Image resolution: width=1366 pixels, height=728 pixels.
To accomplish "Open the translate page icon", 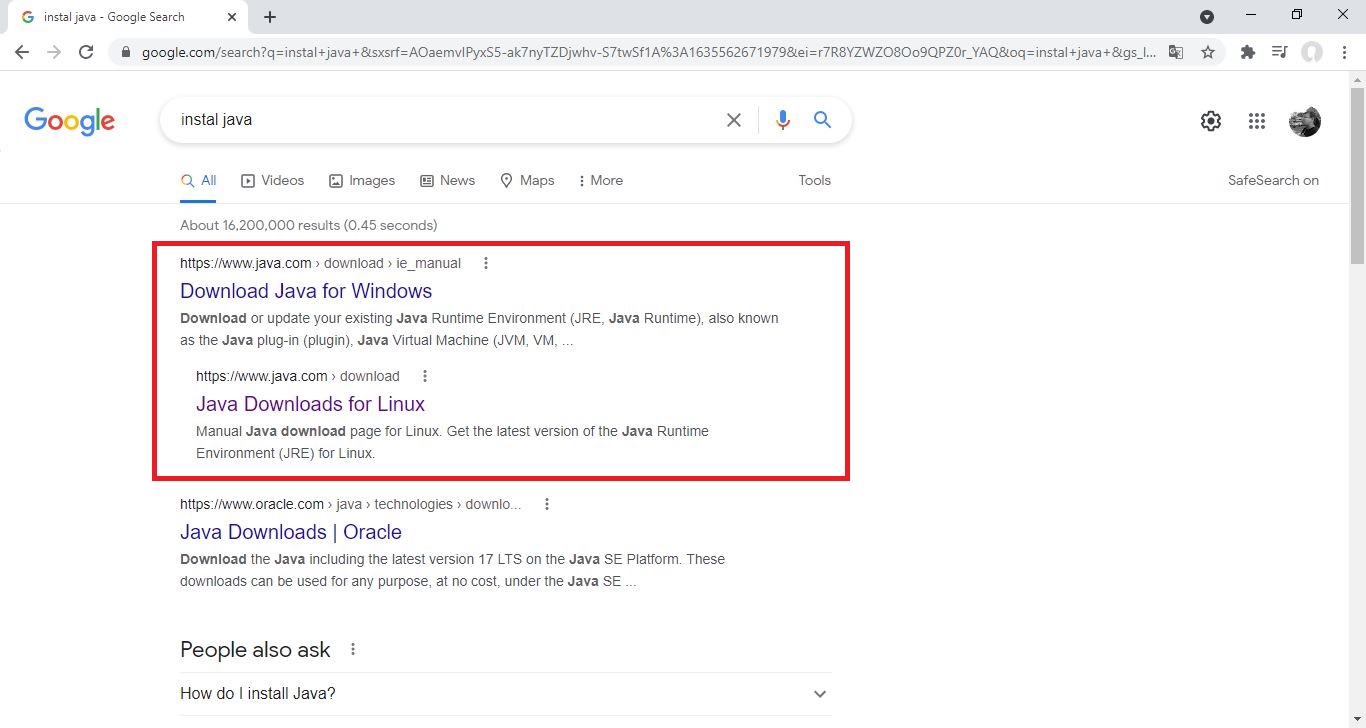I will coord(1176,52).
